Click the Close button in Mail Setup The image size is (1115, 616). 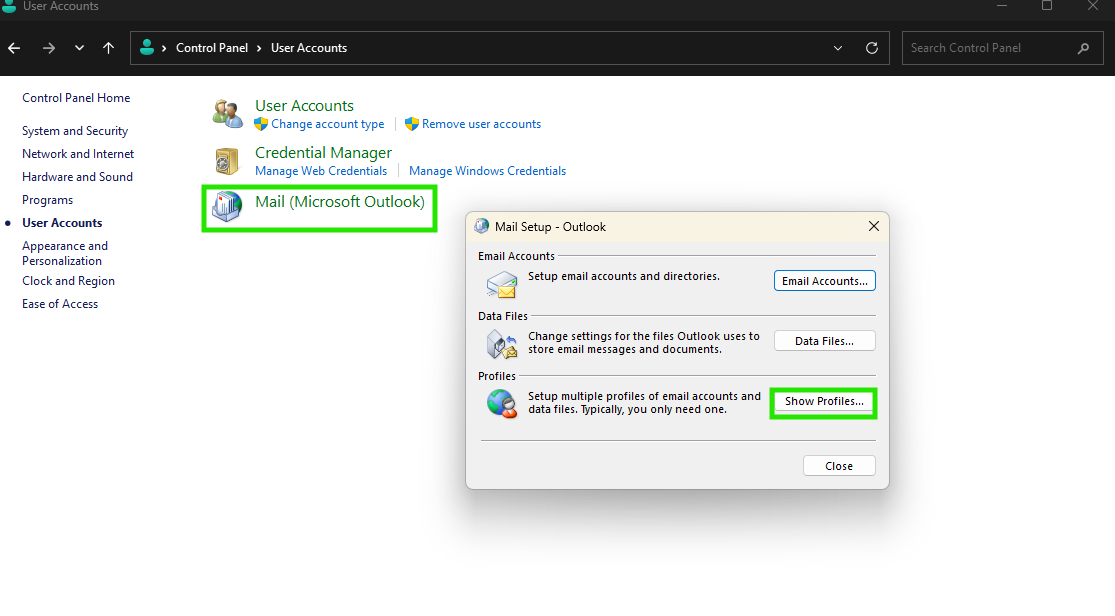point(839,466)
